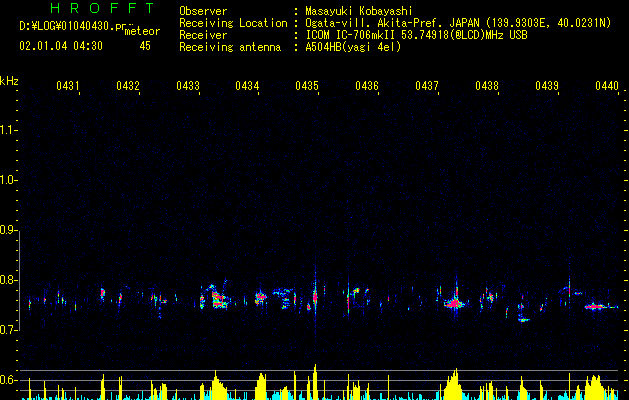Viewport: 629px width, 400px height.
Task: Click the Receiving antenna label
Action: tap(230, 47)
